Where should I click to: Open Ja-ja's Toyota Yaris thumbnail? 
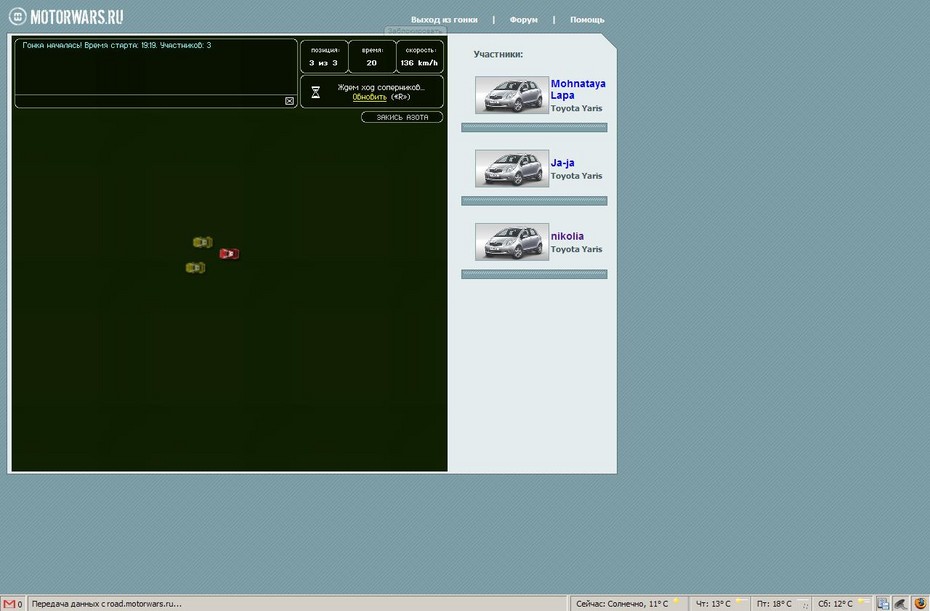point(512,168)
